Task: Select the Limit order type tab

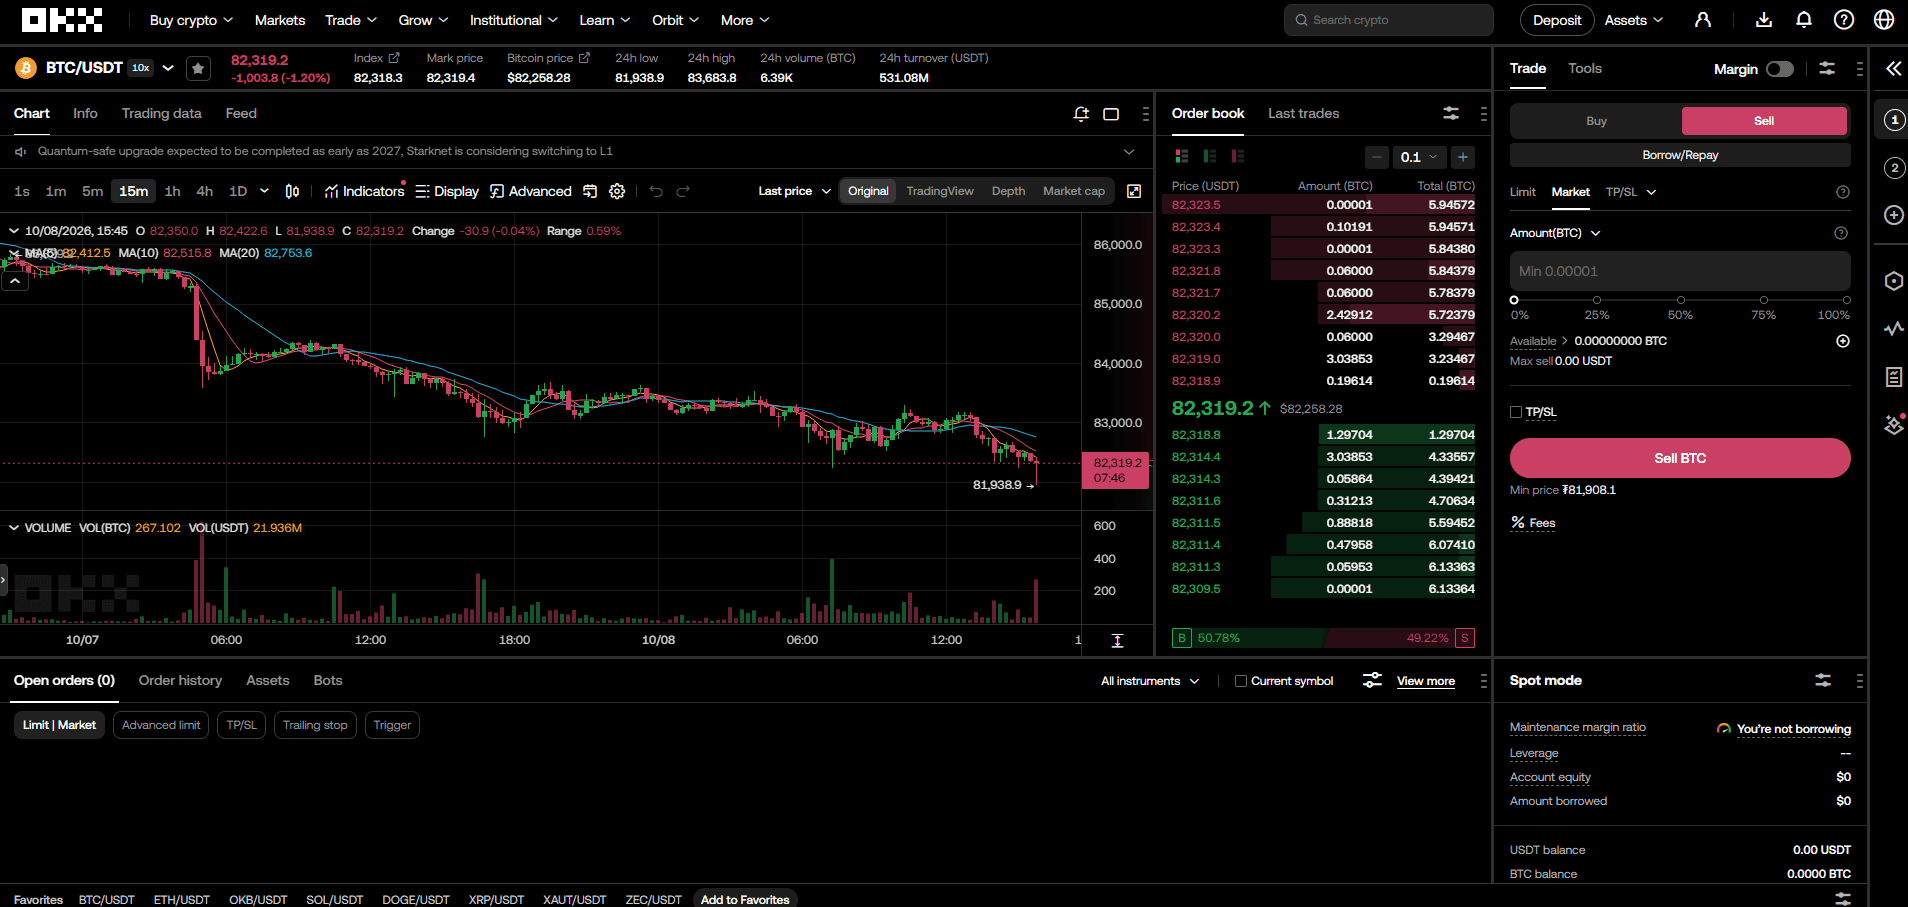Action: point(1522,192)
